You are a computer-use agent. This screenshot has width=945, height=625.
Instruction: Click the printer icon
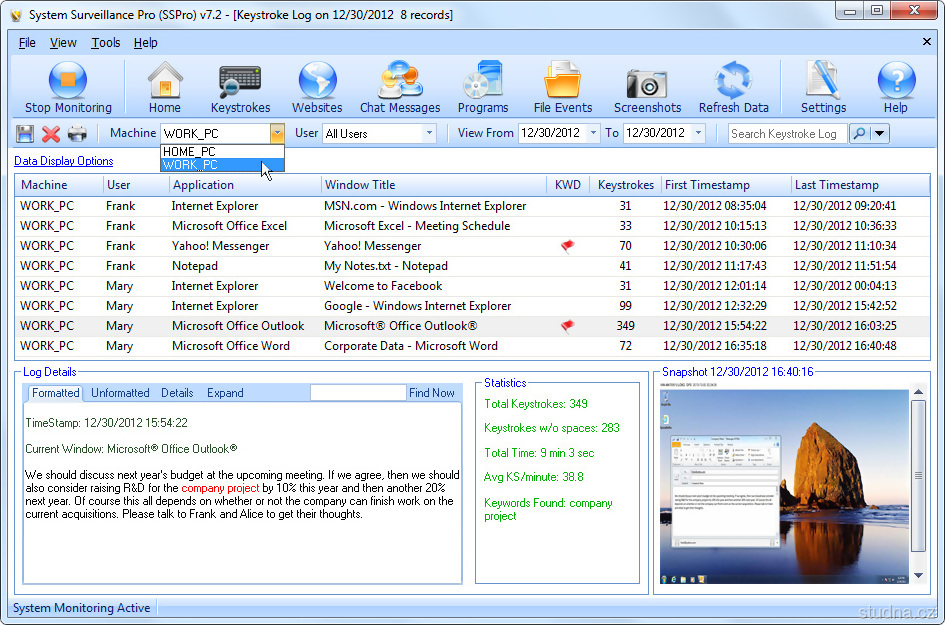pos(77,134)
